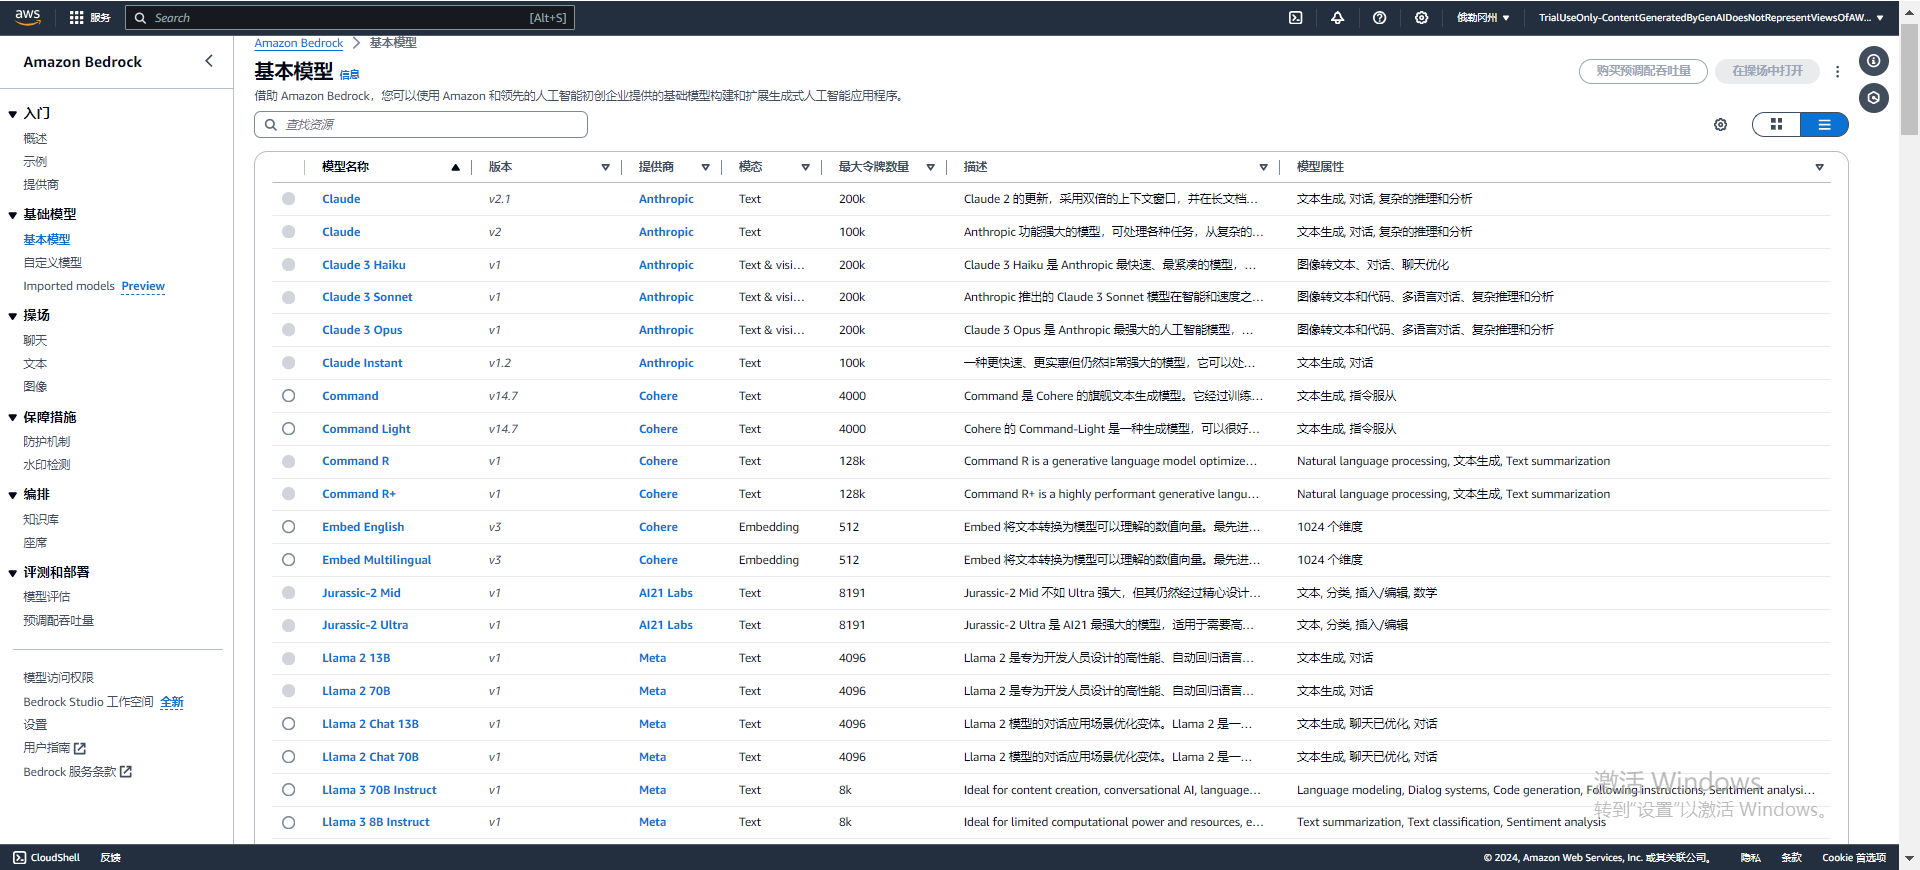The image size is (1920, 870).
Task: Open the services grid menu
Action: (x=76, y=18)
